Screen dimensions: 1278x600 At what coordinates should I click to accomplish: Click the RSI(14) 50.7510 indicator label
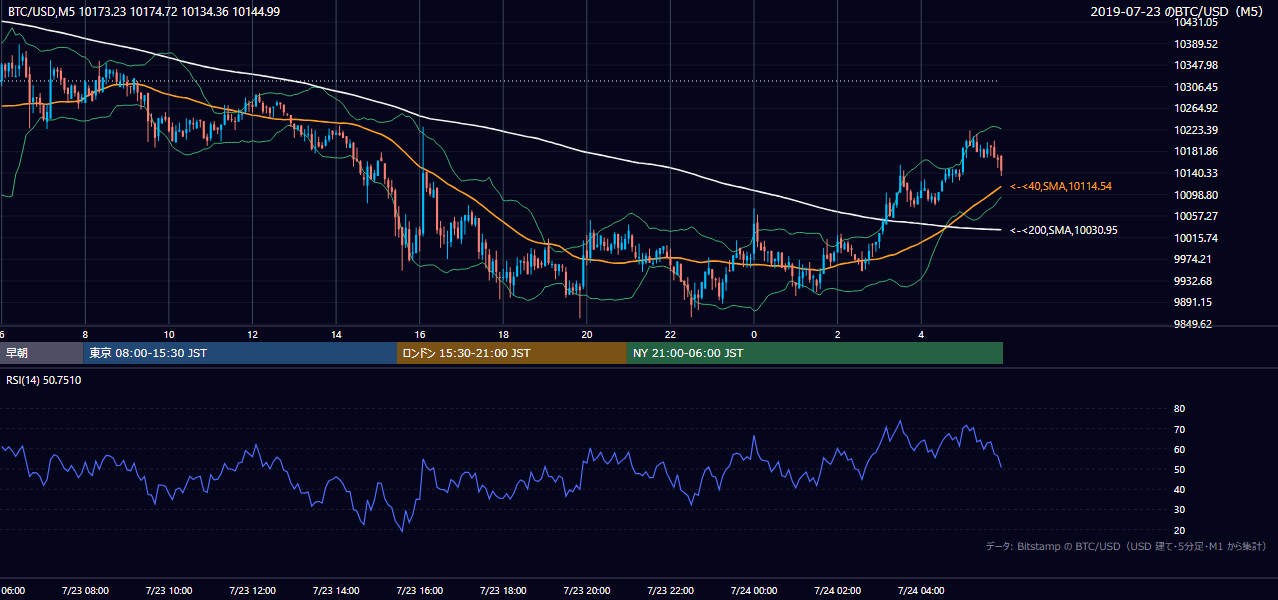point(44,380)
